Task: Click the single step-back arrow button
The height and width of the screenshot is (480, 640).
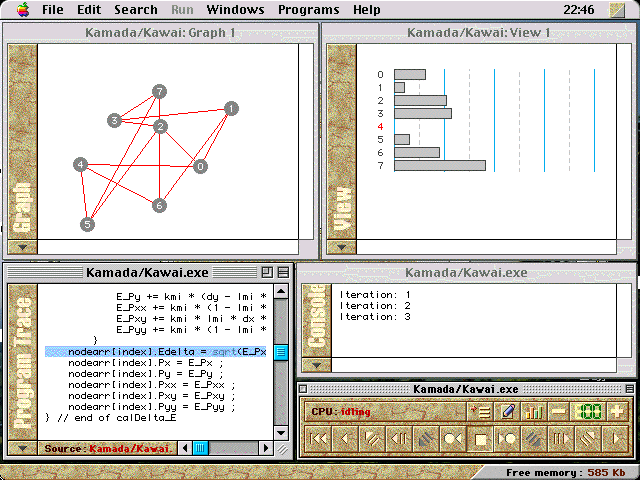Action: (x=347, y=437)
